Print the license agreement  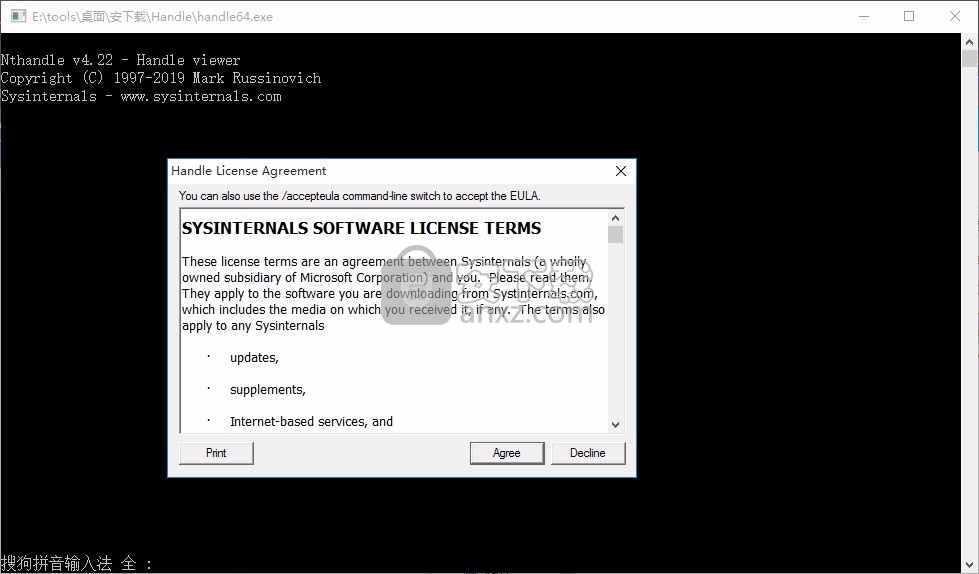point(216,453)
